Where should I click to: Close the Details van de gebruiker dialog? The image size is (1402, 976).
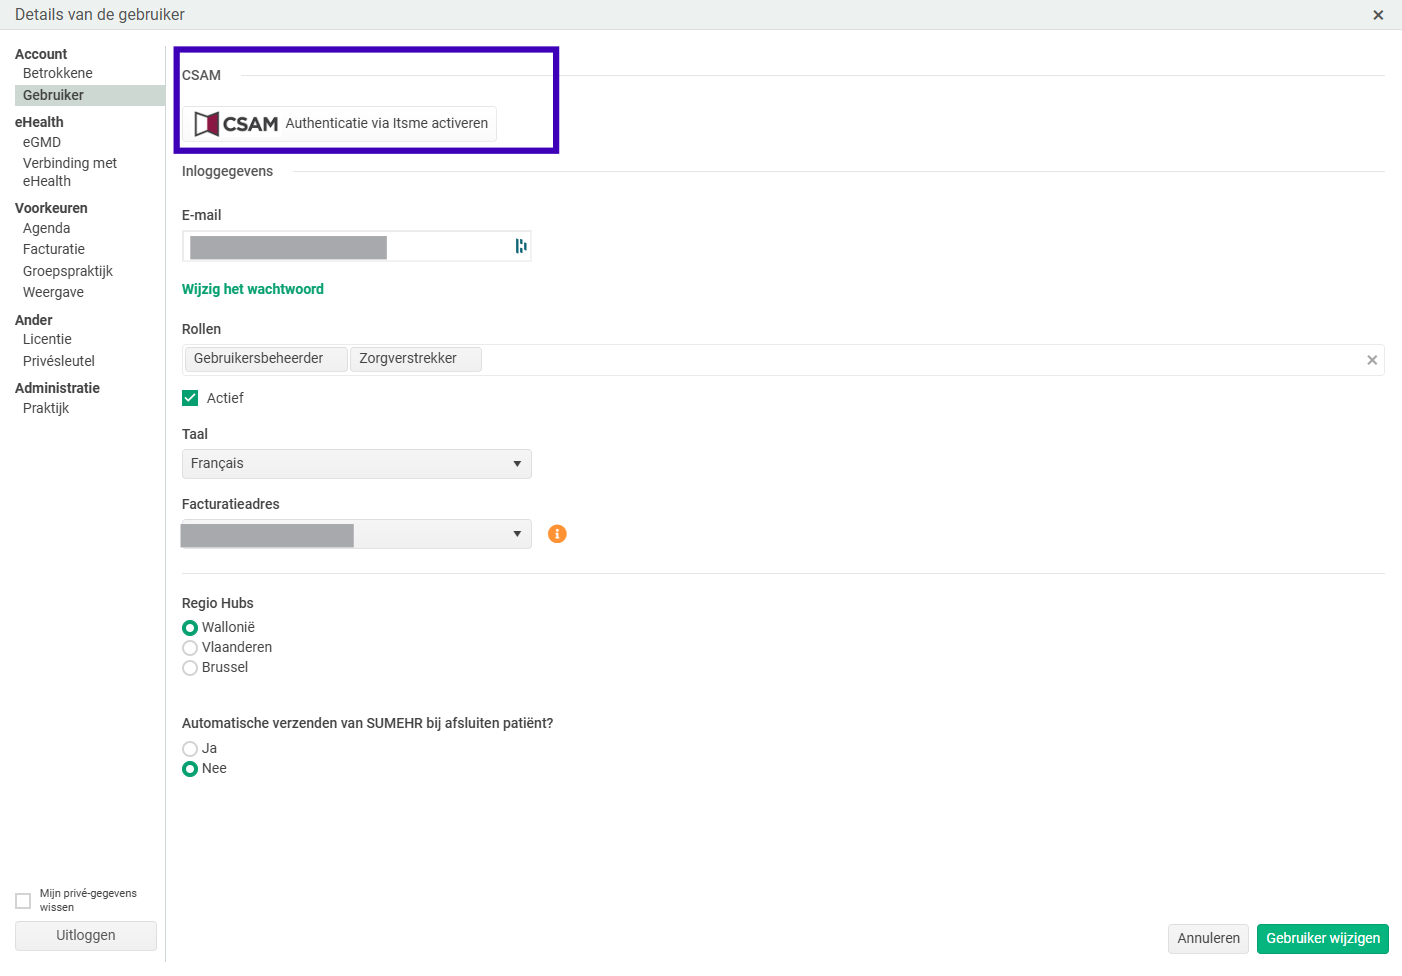(1378, 15)
